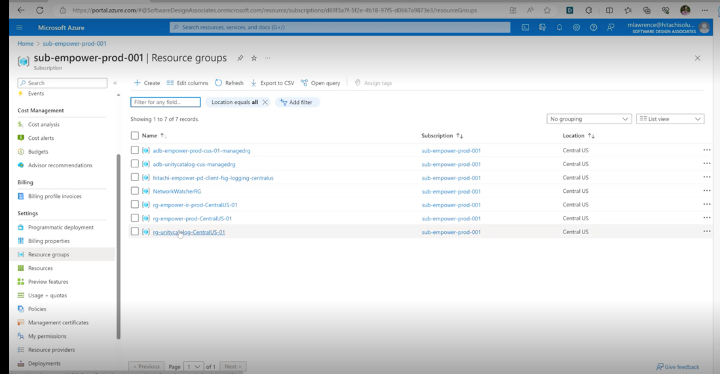Screen dimensions: 720x374
Task: Create a new resource group
Action: 147,83
